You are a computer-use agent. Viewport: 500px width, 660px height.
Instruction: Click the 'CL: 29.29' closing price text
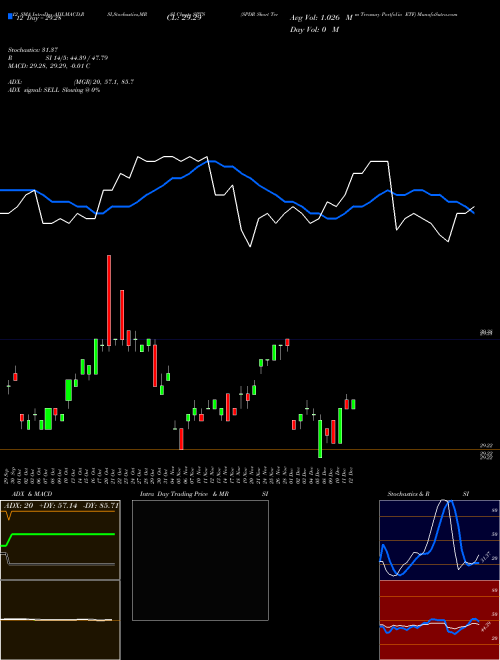click(x=184, y=19)
